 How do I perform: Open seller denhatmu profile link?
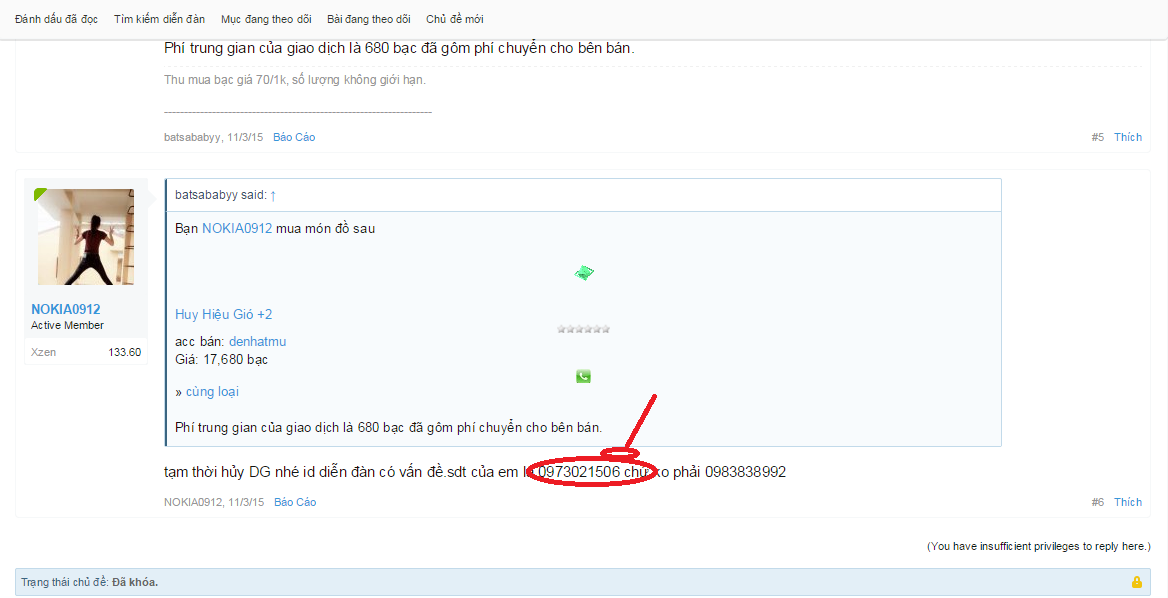coord(258,342)
